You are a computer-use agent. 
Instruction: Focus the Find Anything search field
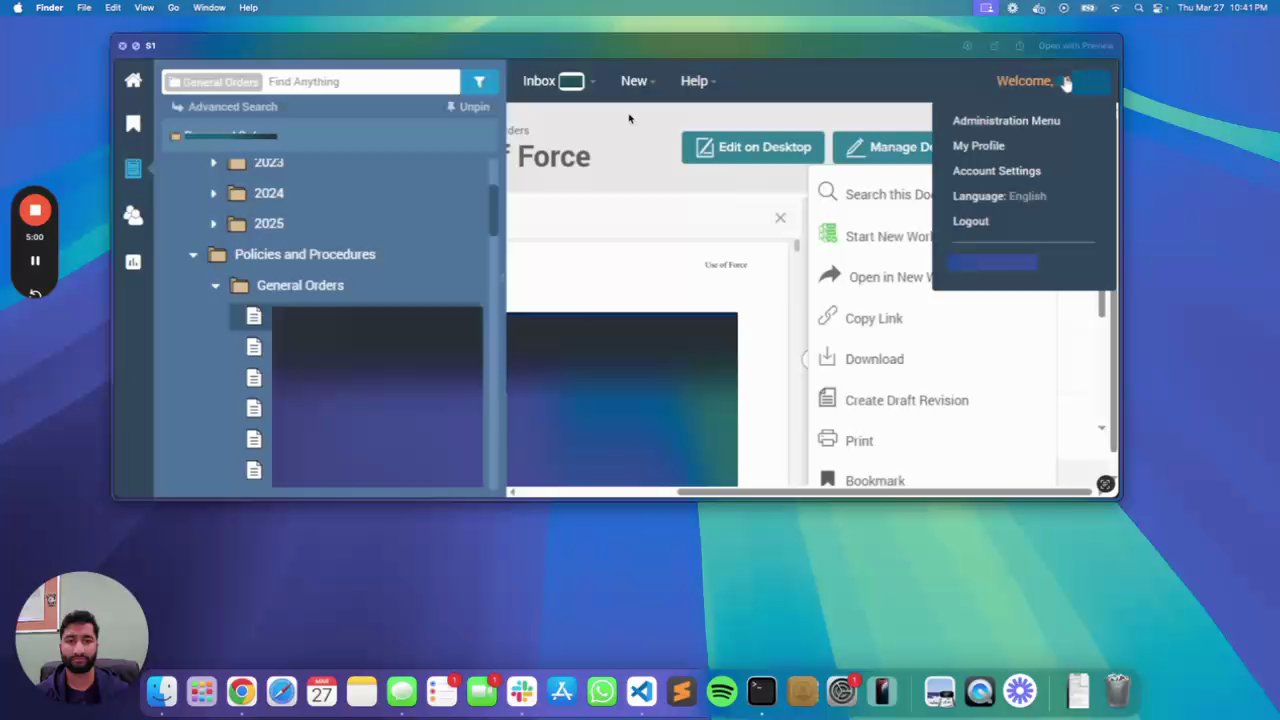coord(361,82)
